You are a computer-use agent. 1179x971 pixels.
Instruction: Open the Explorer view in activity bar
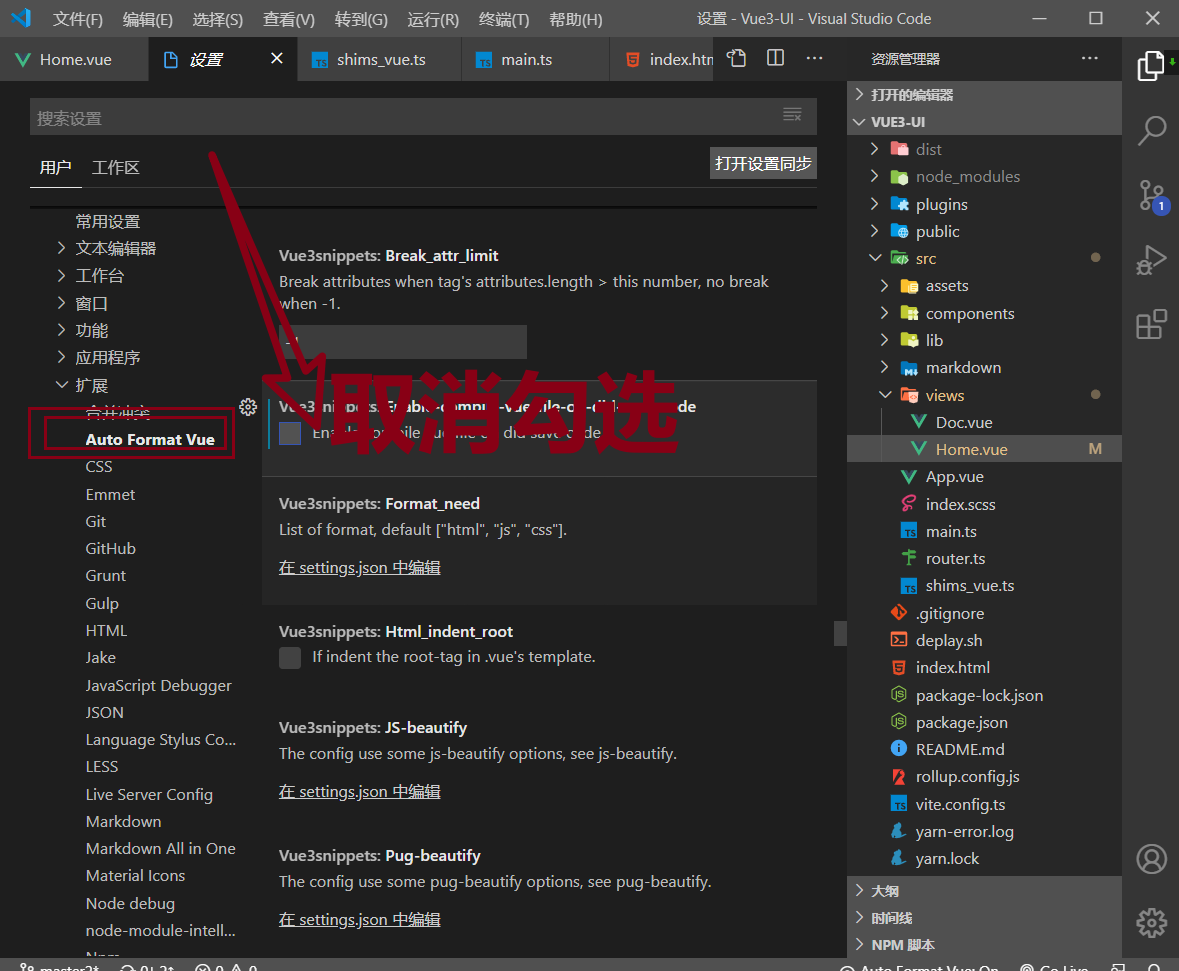tap(1150, 65)
